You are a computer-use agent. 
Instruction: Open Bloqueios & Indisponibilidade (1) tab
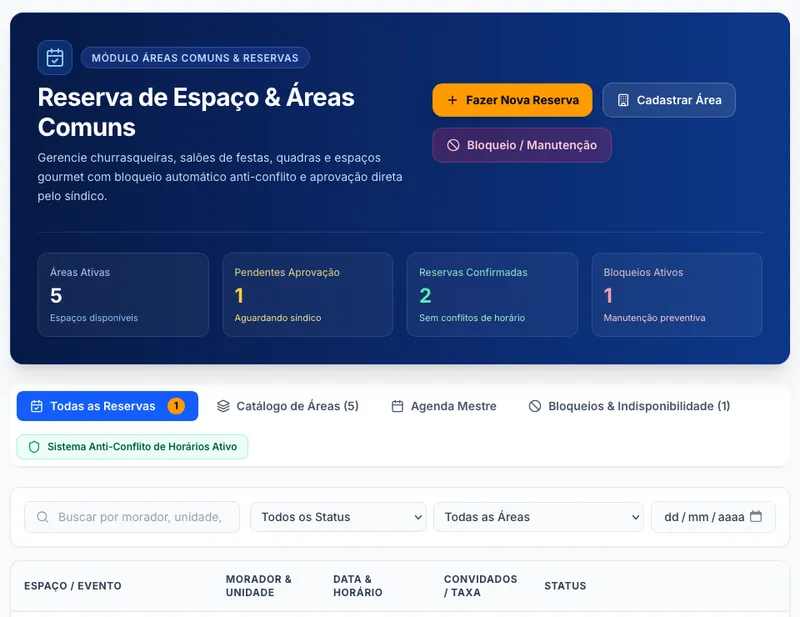click(630, 406)
